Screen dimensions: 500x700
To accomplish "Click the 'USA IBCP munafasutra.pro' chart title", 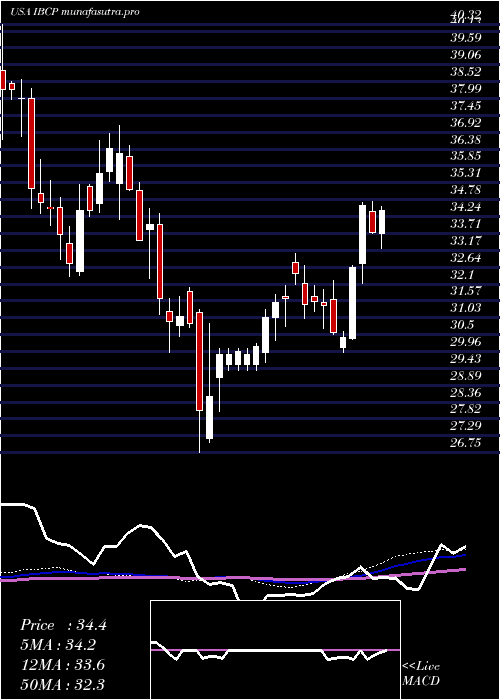I will [75, 12].
